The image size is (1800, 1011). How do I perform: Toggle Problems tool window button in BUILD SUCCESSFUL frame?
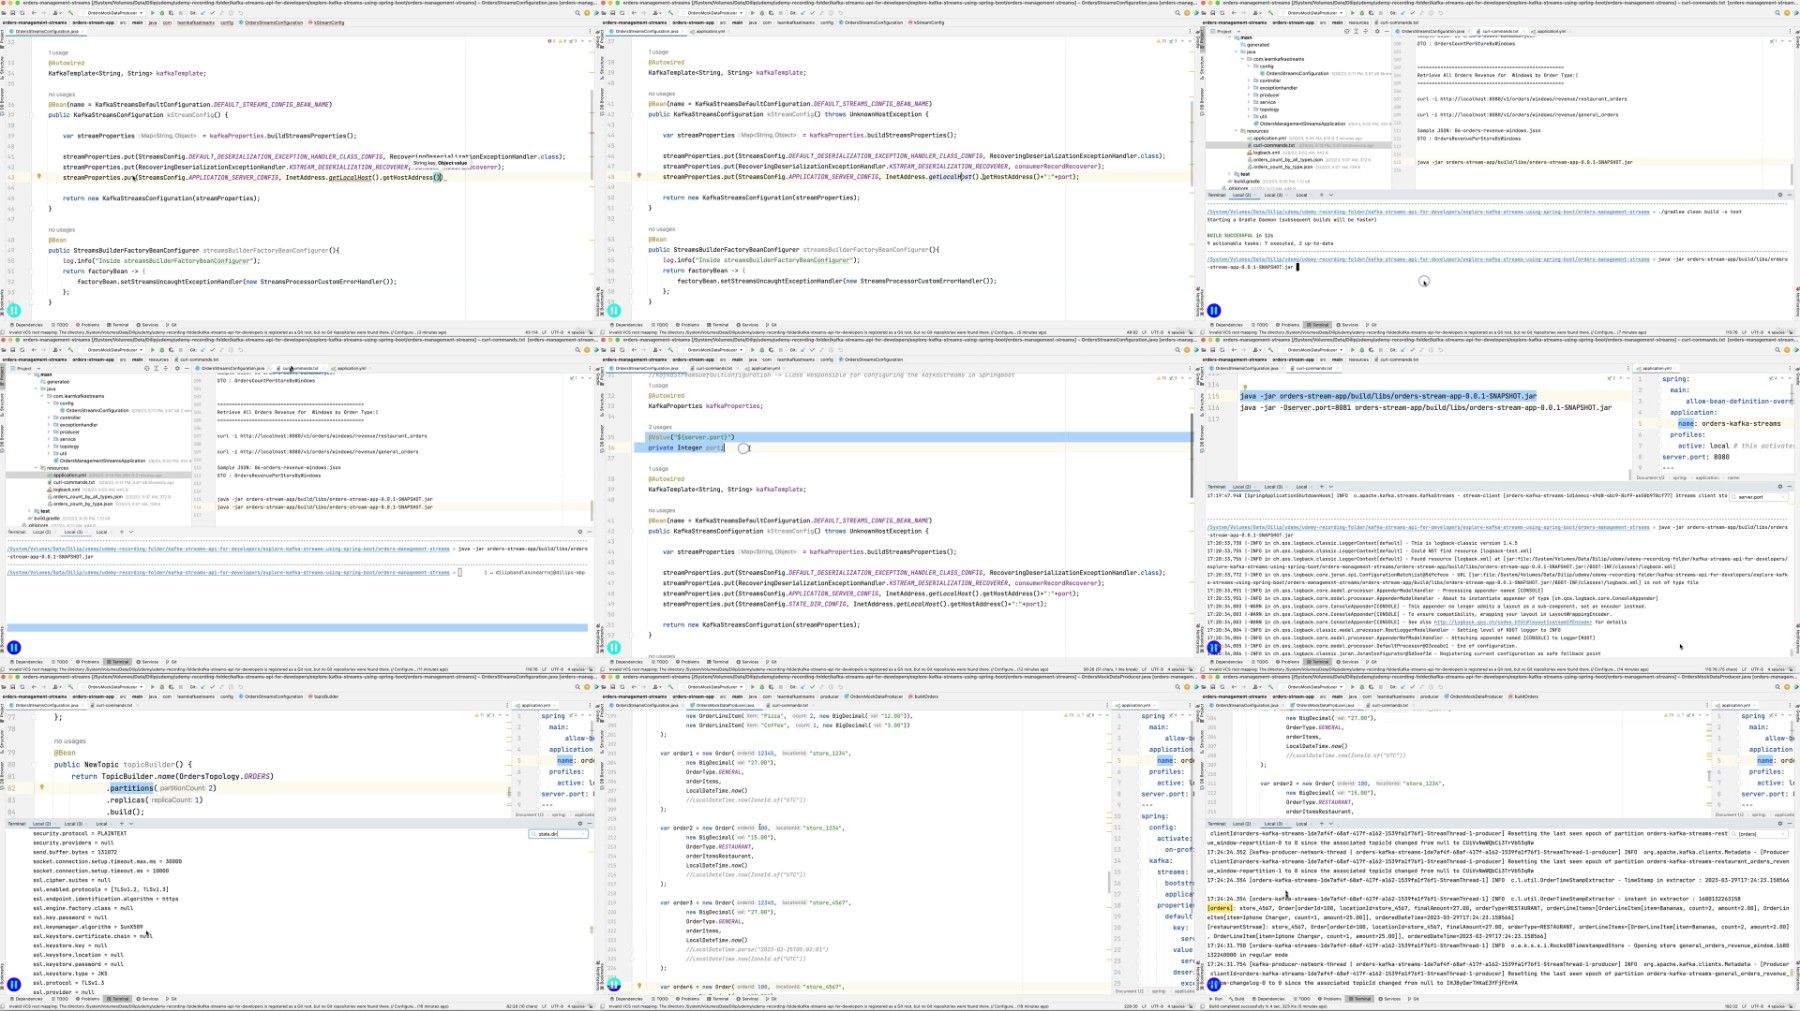[x=1288, y=325]
